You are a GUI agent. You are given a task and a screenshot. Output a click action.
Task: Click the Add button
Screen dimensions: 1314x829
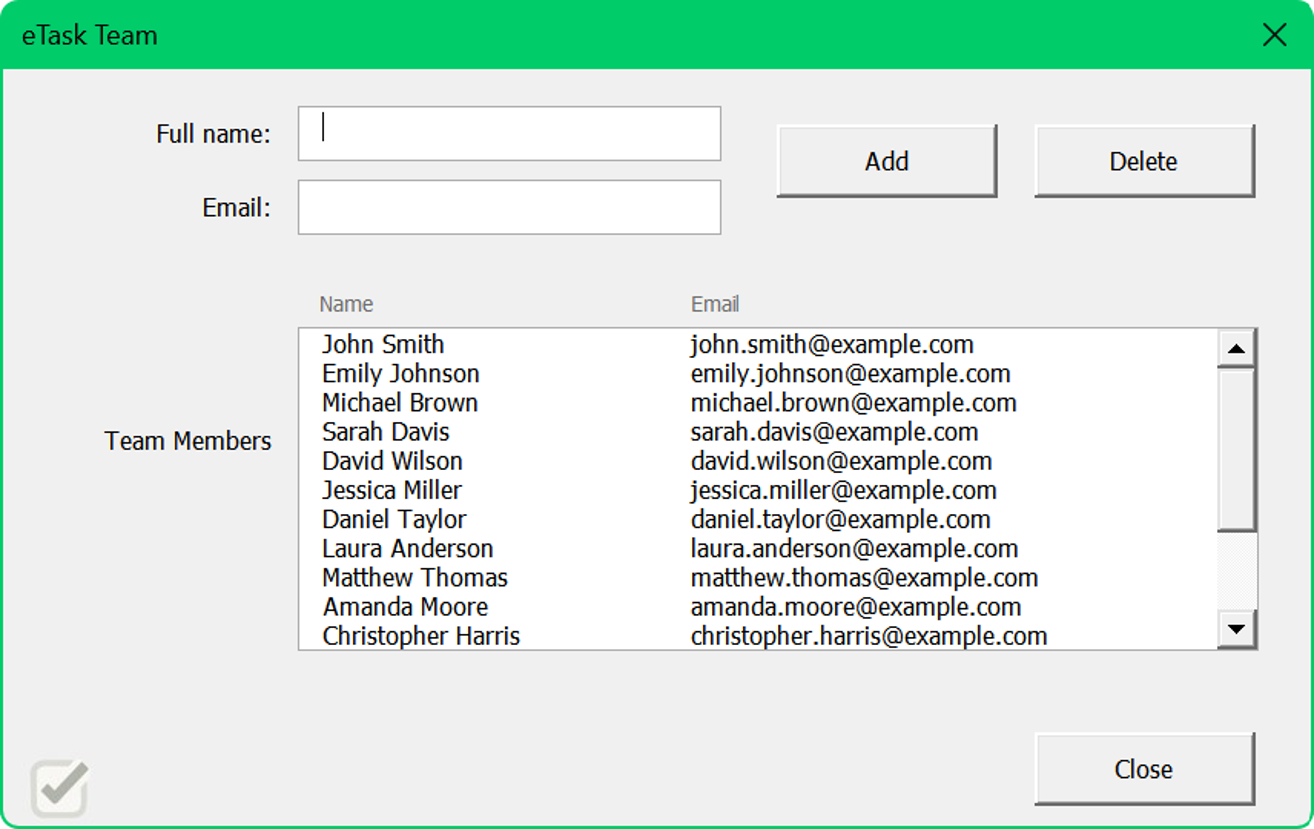[886, 160]
